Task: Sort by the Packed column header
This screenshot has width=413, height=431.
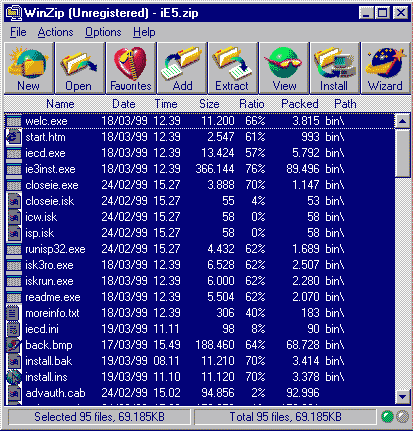Action: coord(300,104)
